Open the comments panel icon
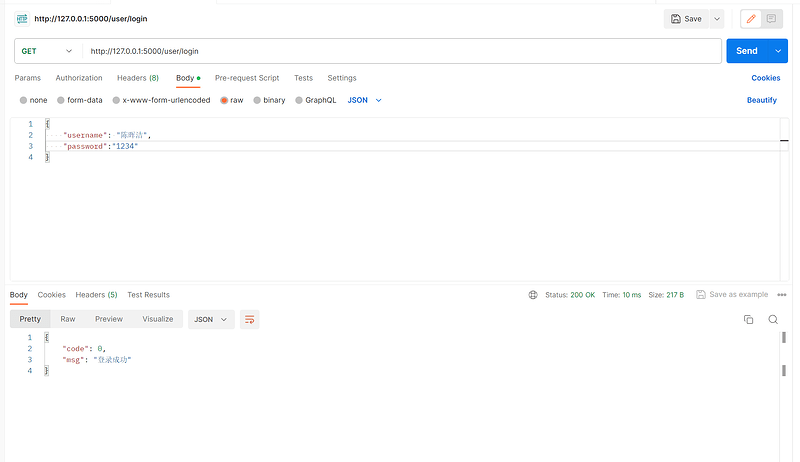The image size is (800, 462). click(x=771, y=19)
